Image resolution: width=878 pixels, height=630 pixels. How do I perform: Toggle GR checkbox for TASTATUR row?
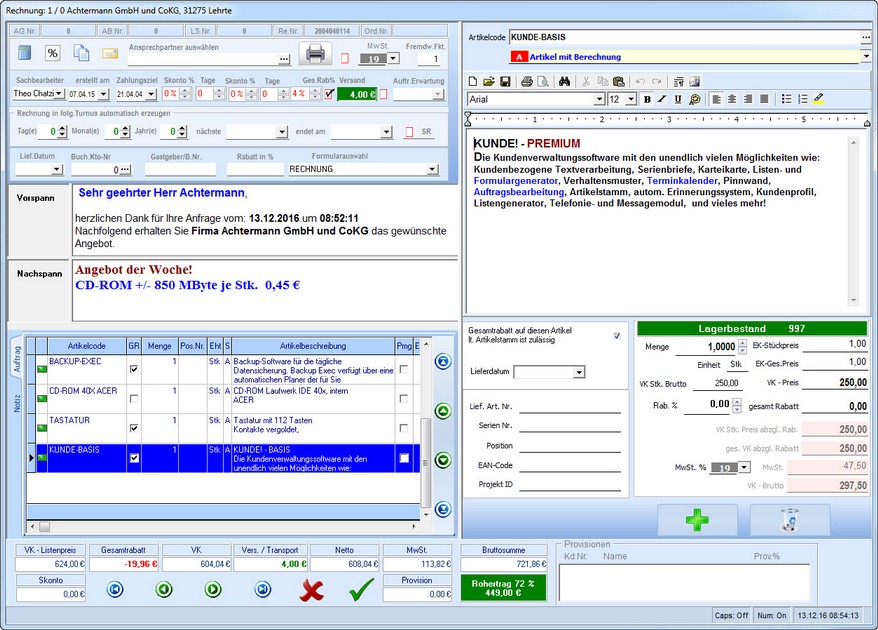(134, 428)
